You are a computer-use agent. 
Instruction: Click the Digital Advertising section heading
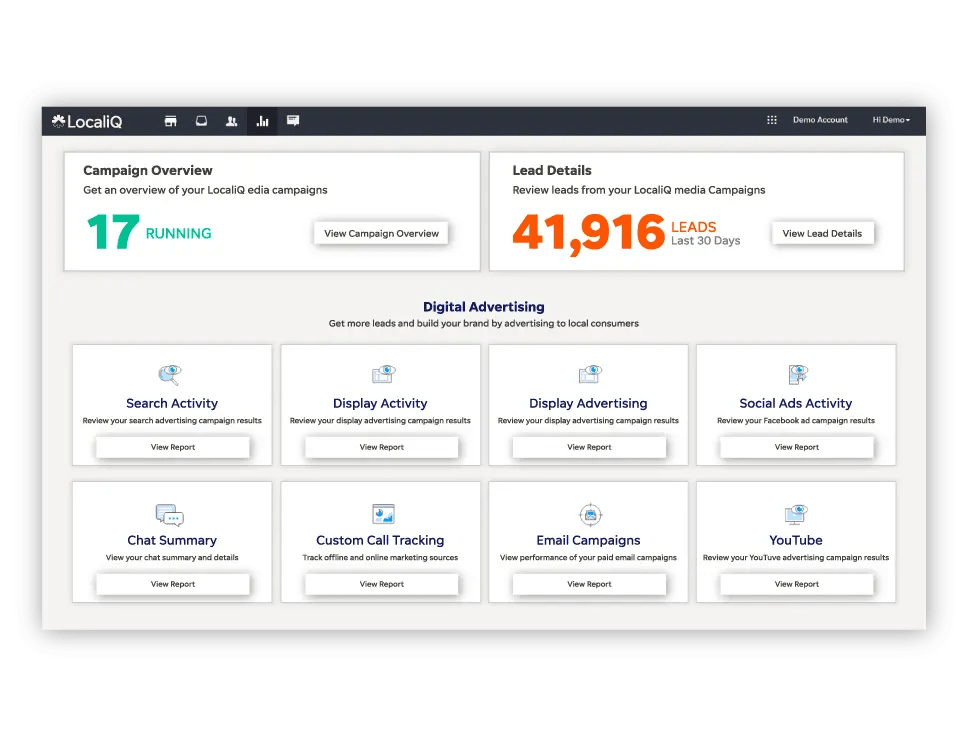[484, 307]
